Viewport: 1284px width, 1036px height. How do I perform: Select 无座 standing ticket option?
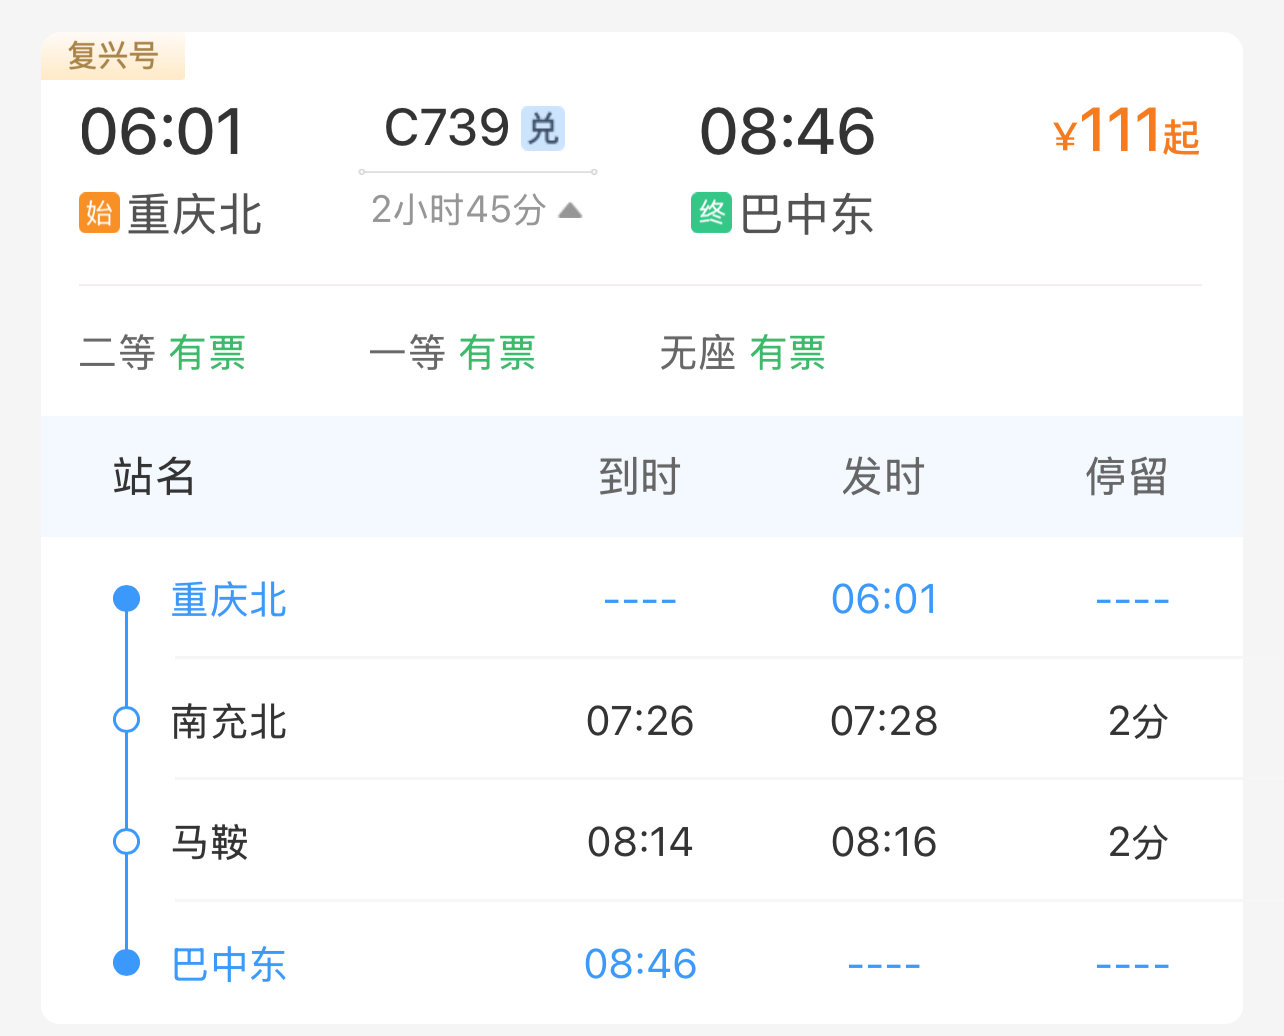click(742, 353)
